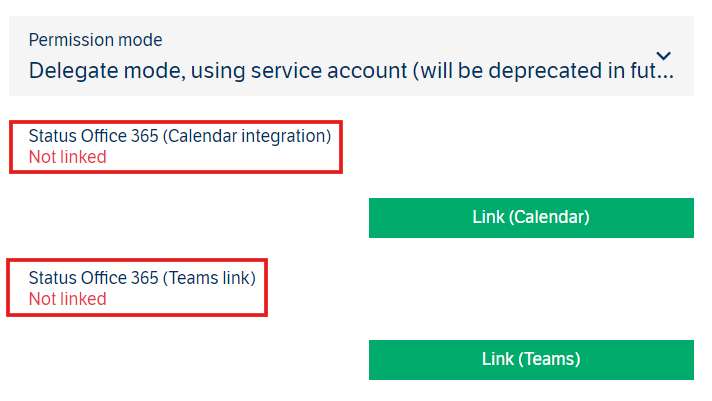Click Not linked under Teams link status
Screen dimensions: 712x401
67,298
